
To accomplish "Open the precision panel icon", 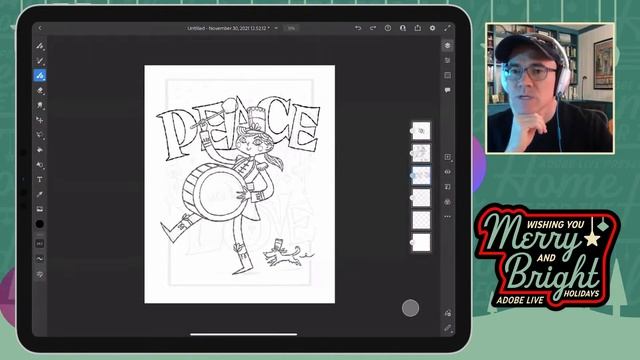I will 447,76.
